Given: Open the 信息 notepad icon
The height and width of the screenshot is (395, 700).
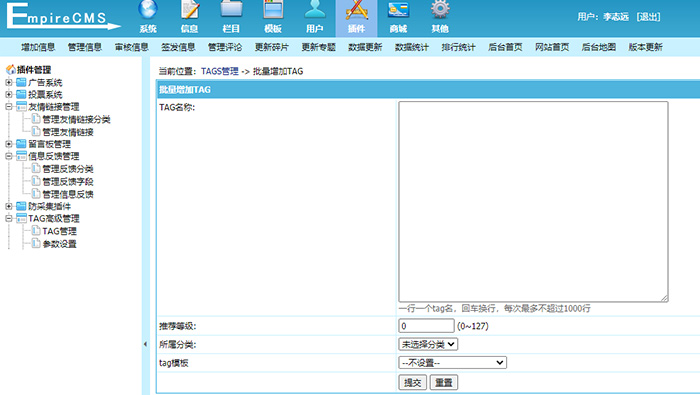Looking at the screenshot, I should point(190,10).
